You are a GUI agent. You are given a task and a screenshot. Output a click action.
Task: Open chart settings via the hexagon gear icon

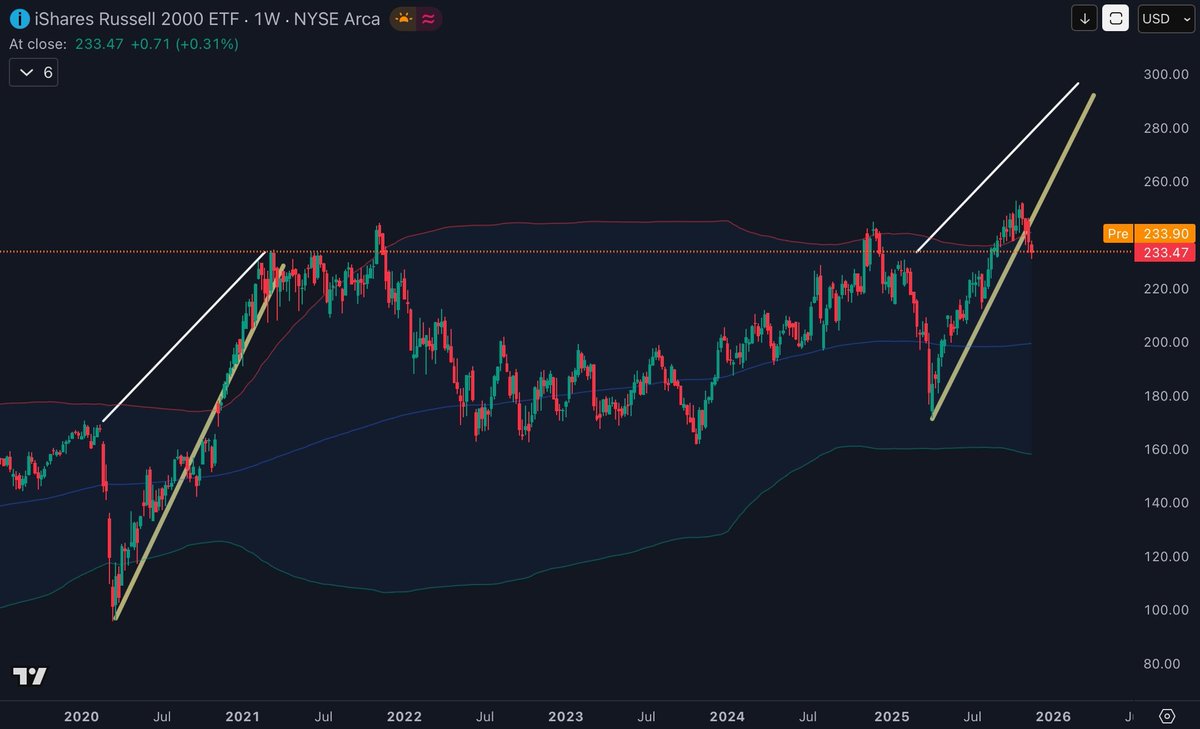[x=1165, y=716]
